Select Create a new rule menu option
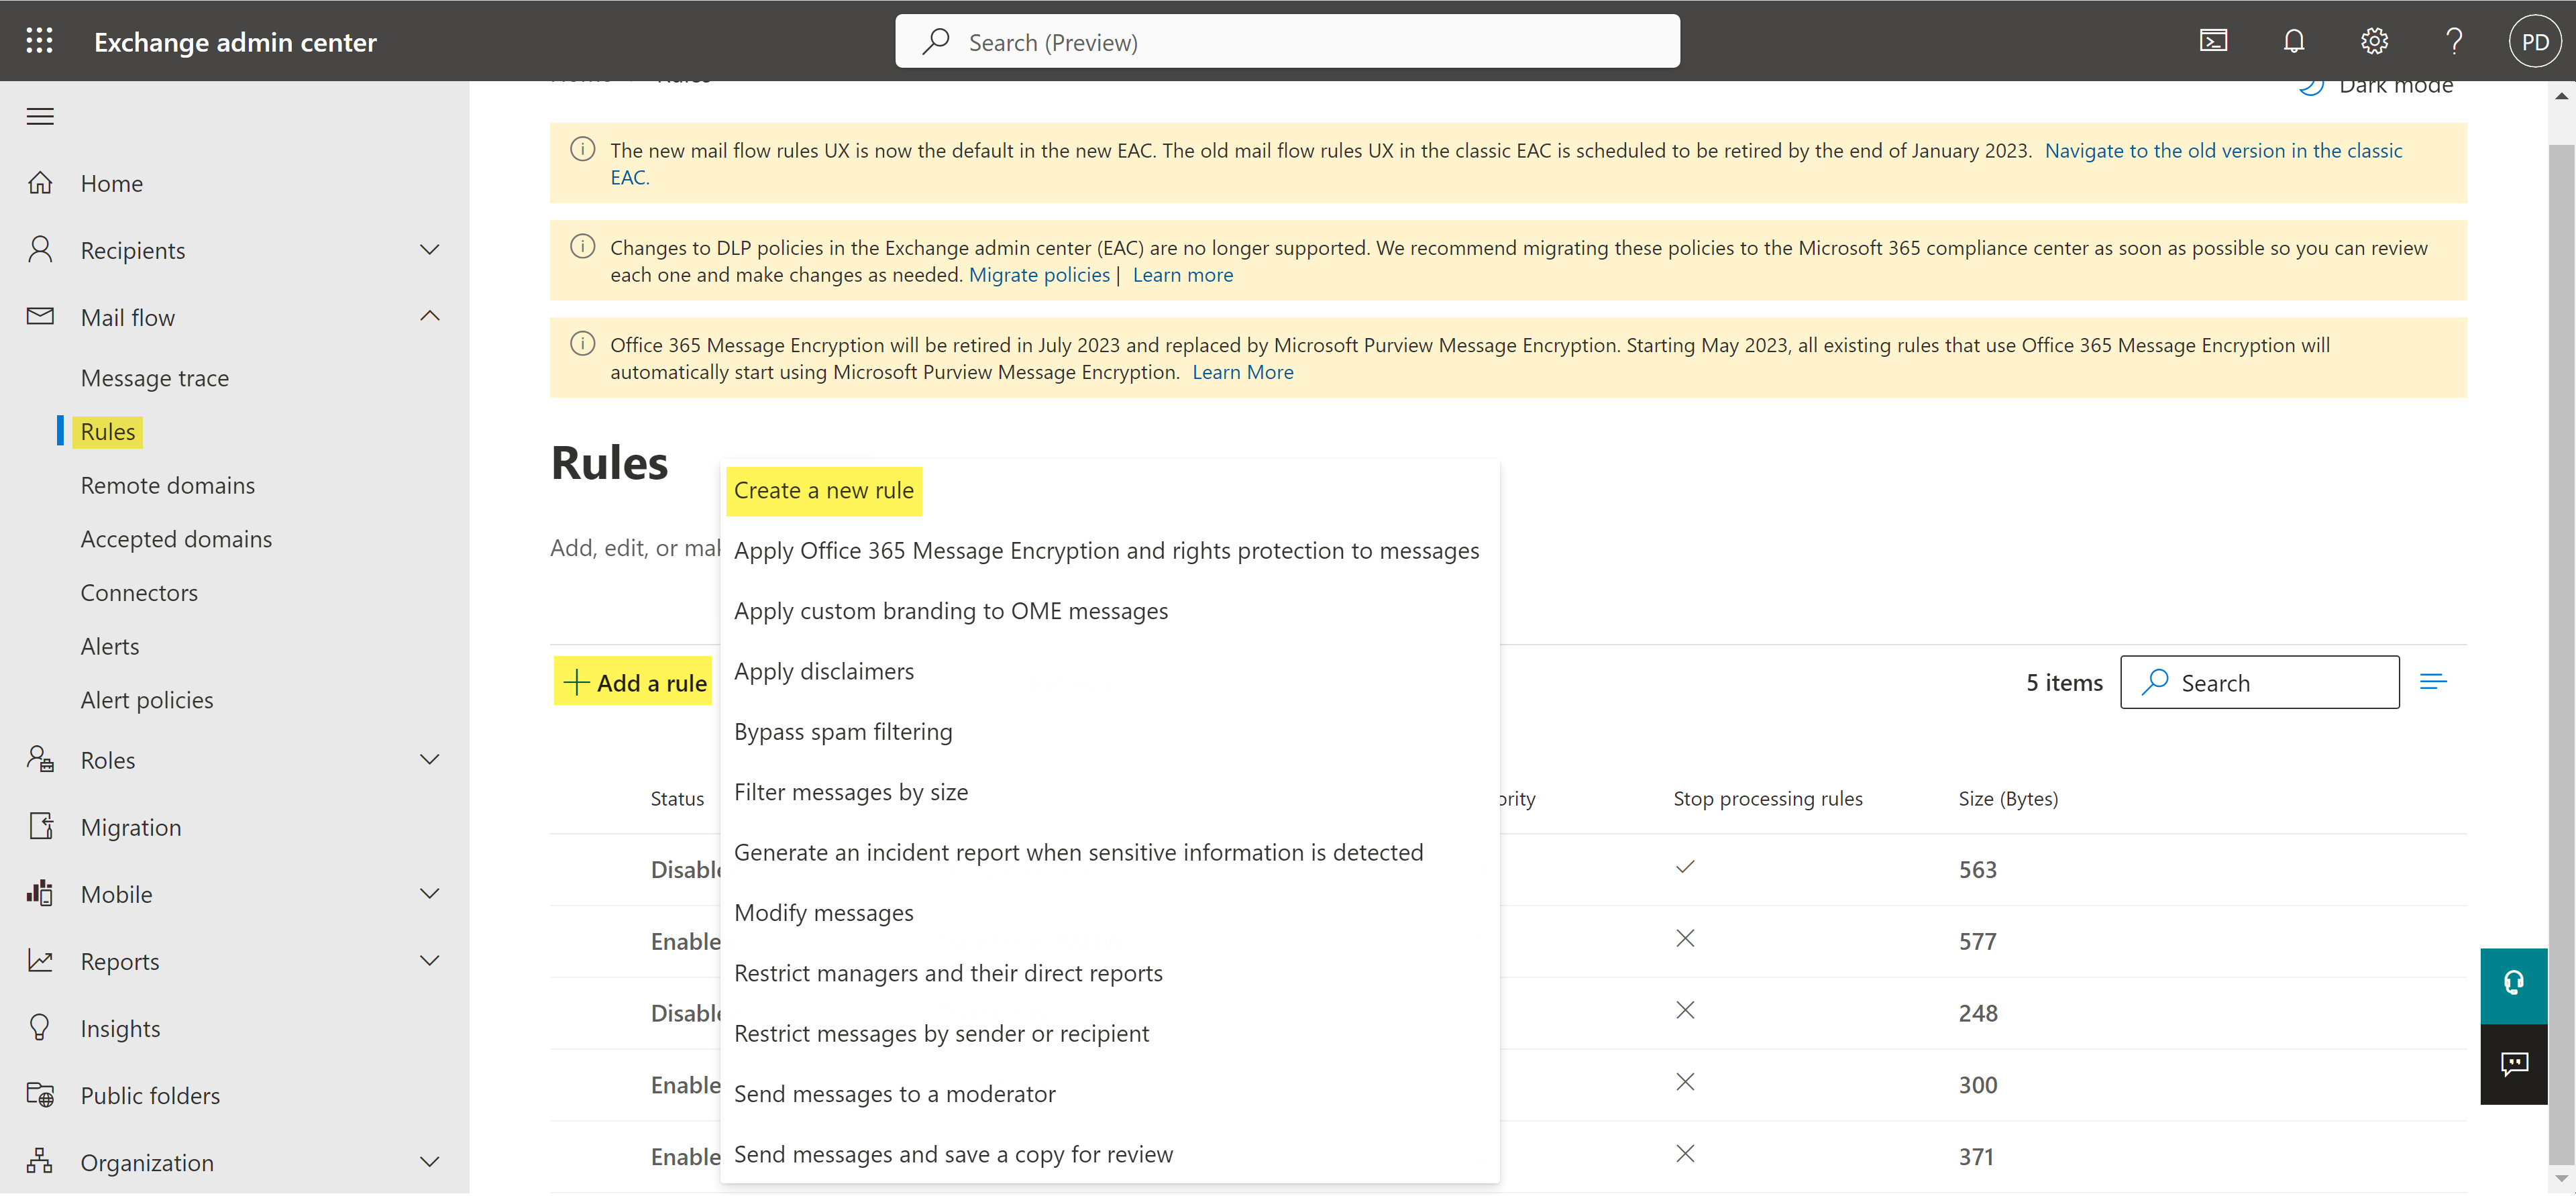 pyautogui.click(x=823, y=491)
